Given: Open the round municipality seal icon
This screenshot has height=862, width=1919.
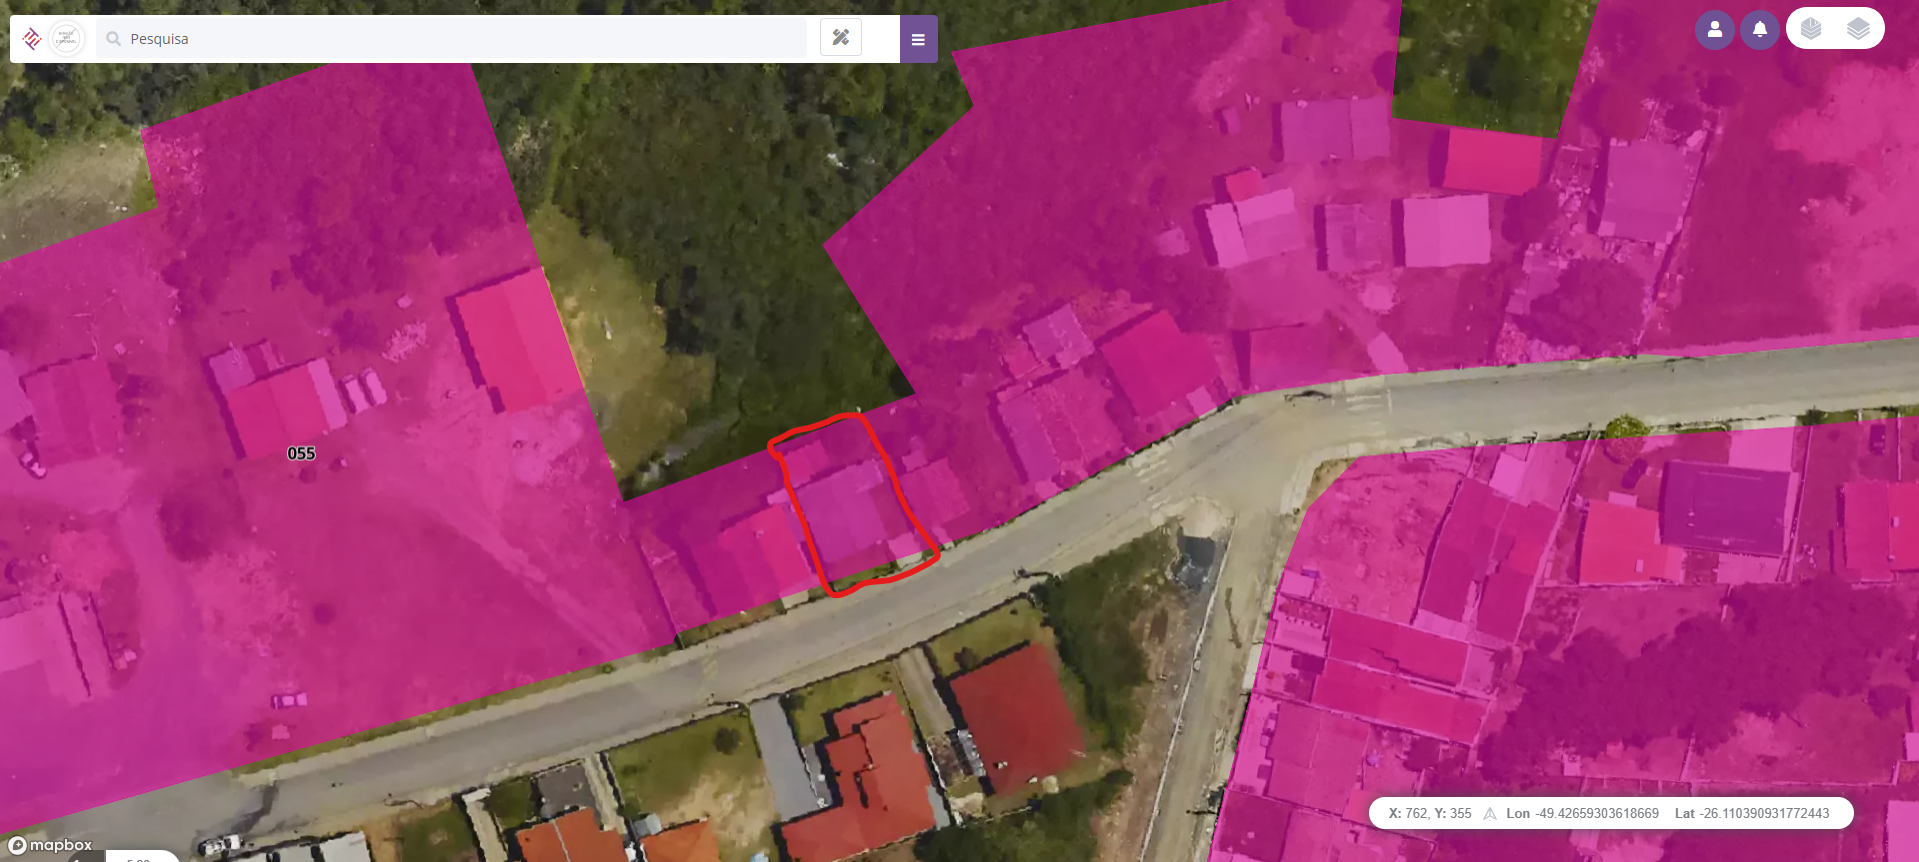Looking at the screenshot, I should point(67,39).
